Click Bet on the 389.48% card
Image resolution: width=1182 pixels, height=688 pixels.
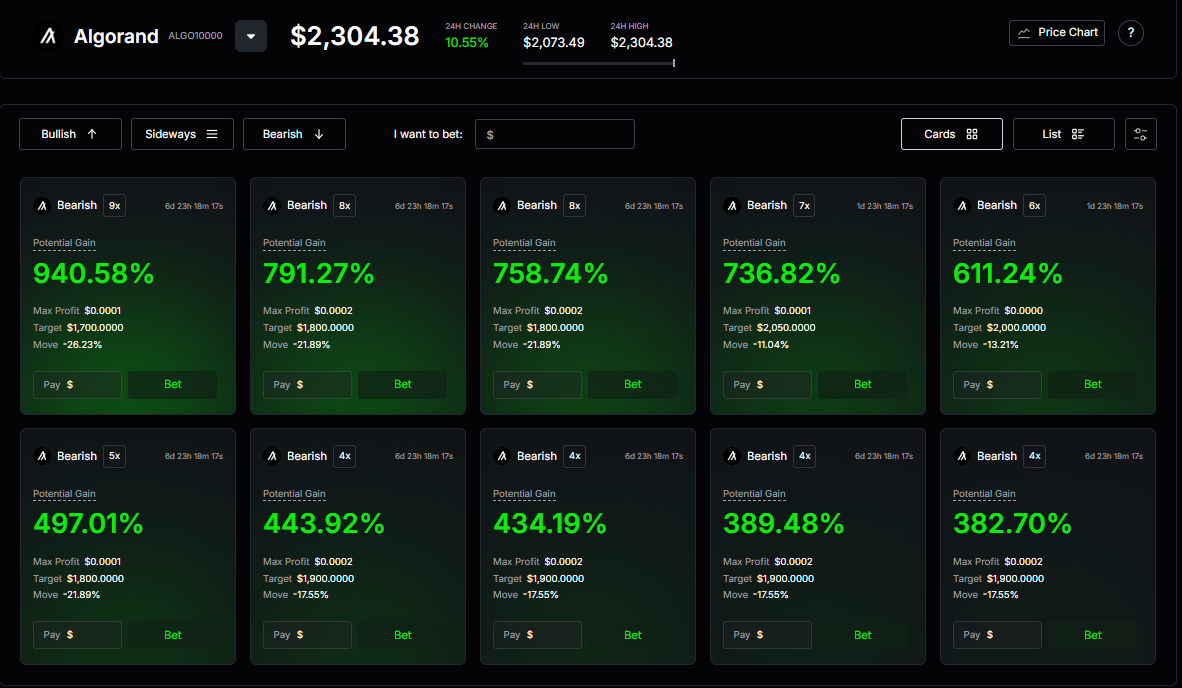click(862, 635)
